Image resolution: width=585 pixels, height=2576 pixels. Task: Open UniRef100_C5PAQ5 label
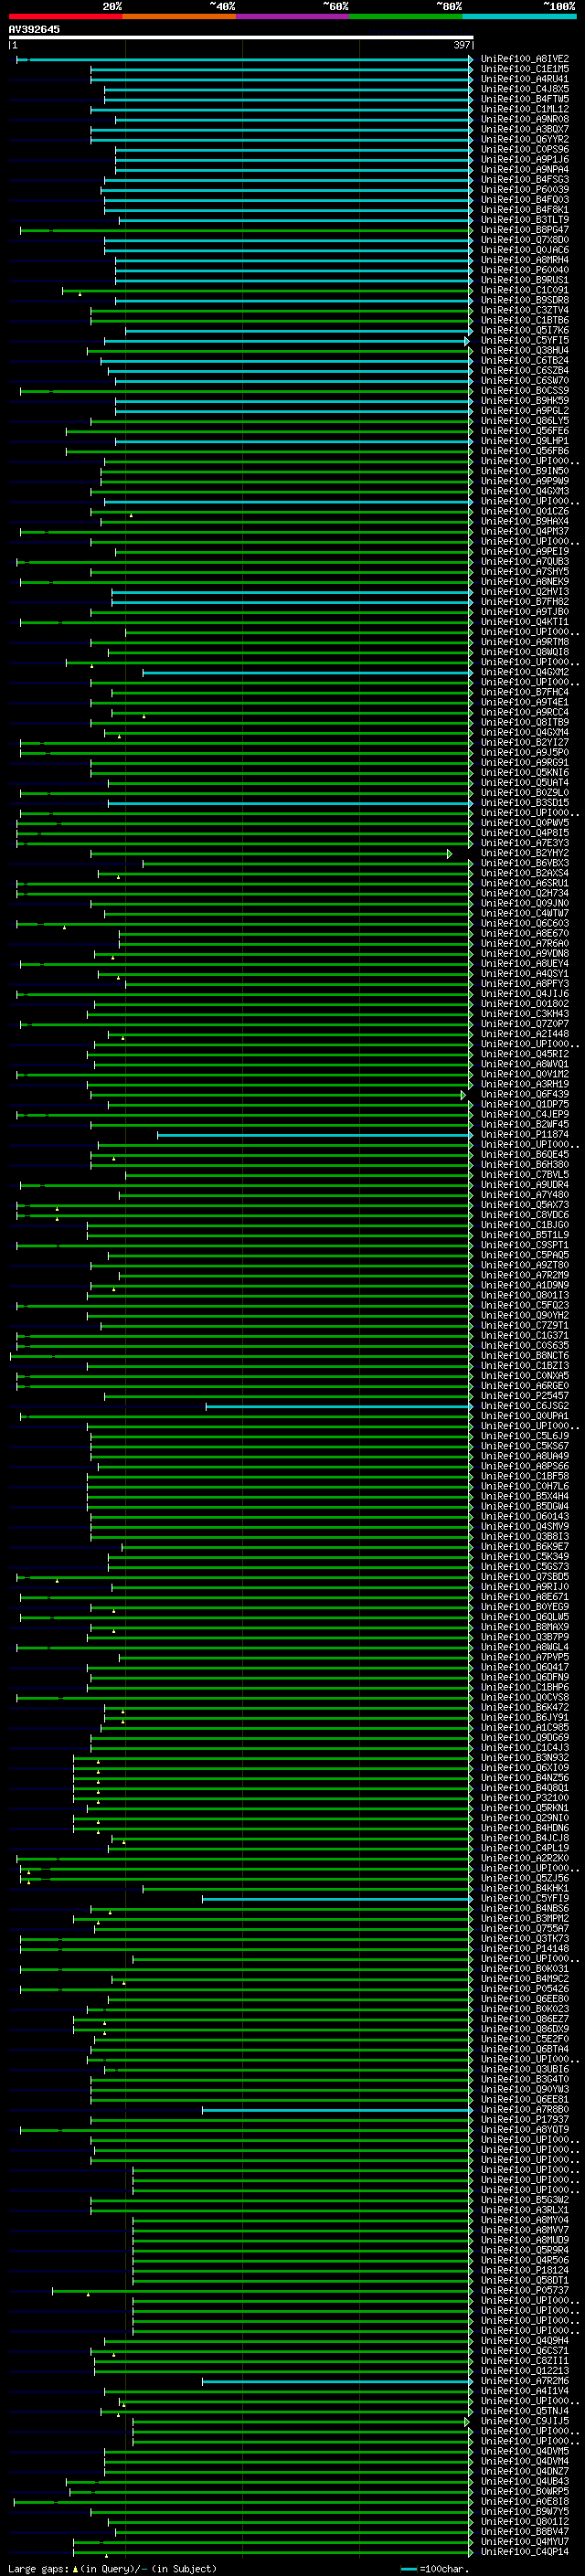tap(524, 1256)
